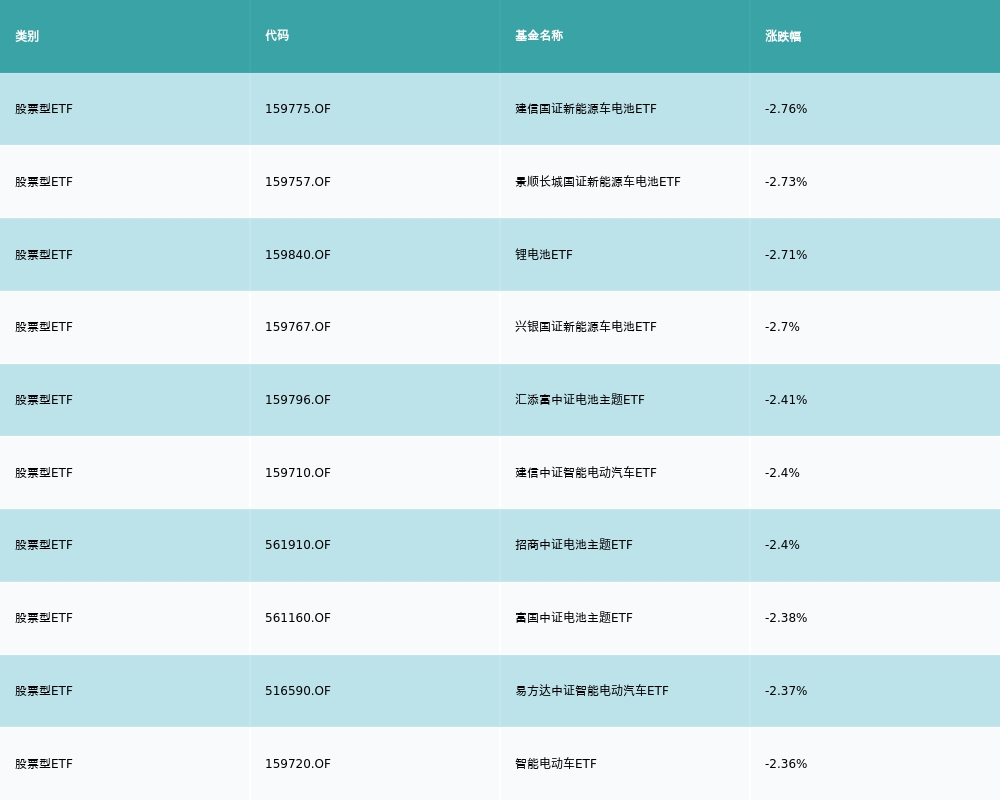Select 易方达中证智能电动汽车ETF fund

[591, 691]
